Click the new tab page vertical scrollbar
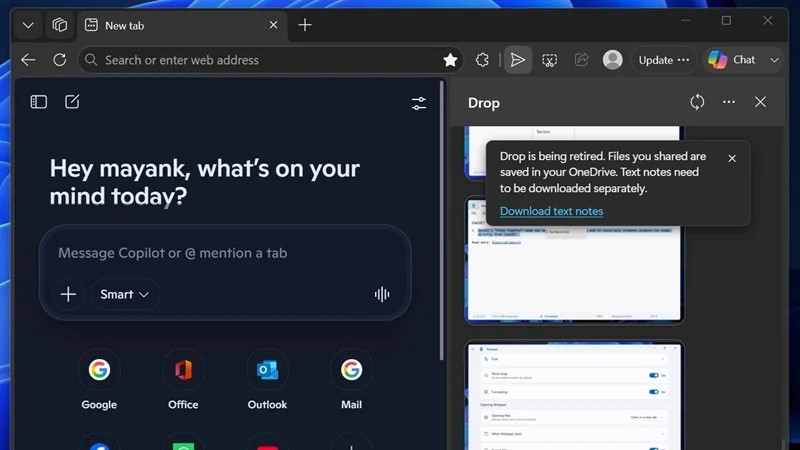 [442, 220]
